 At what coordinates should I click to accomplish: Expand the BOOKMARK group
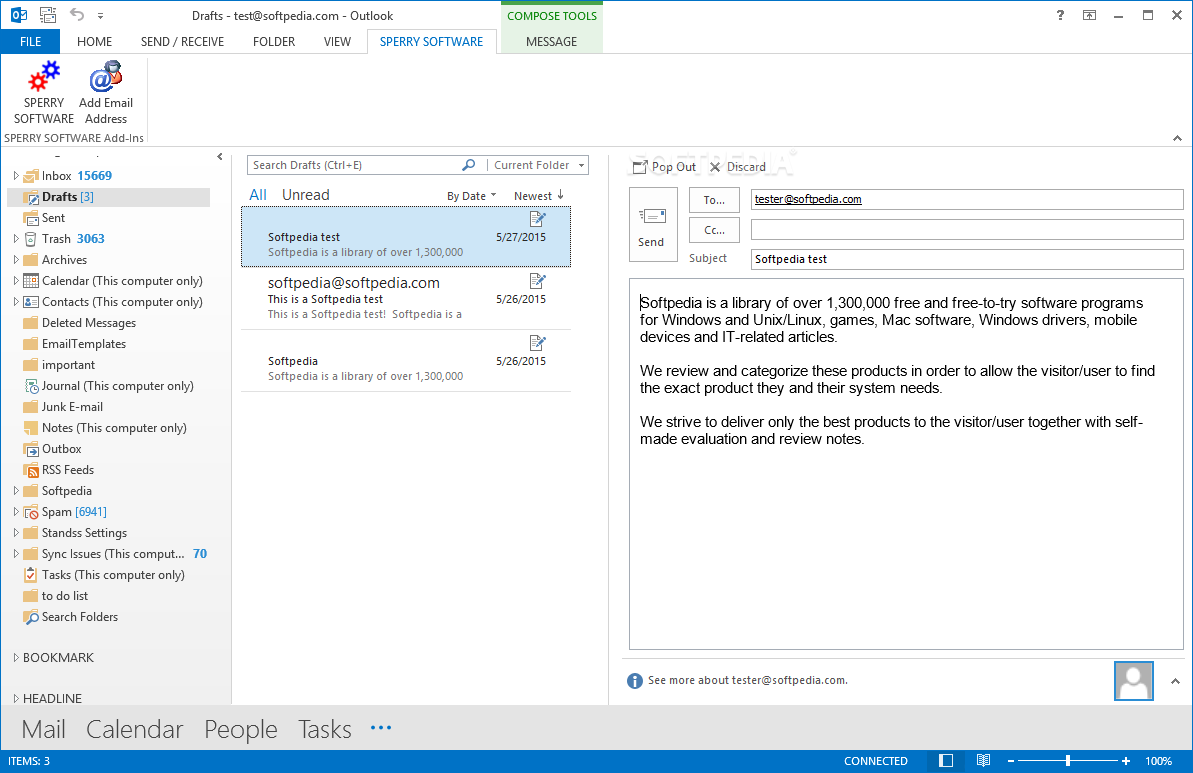point(16,657)
